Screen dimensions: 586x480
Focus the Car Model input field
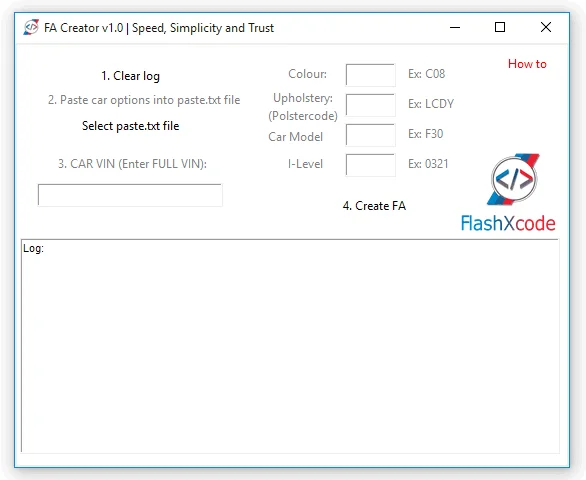pos(370,135)
